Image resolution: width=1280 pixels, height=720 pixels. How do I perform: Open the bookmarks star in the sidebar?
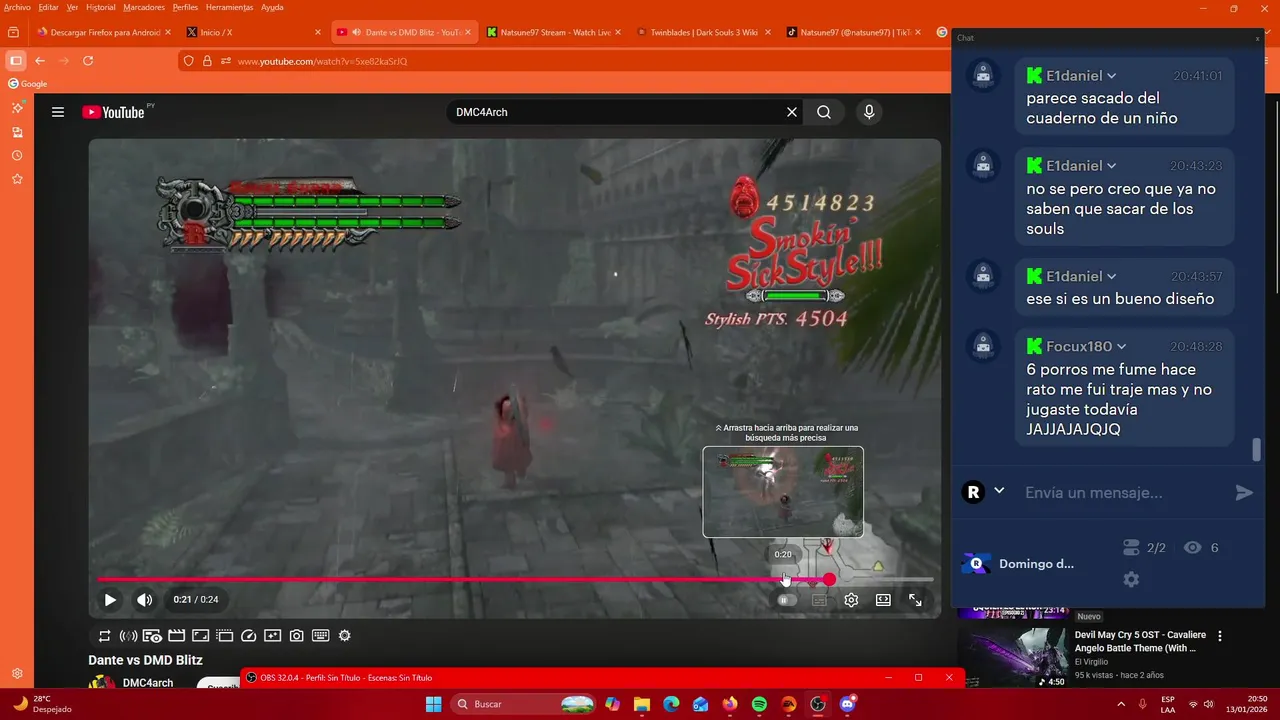point(17,179)
